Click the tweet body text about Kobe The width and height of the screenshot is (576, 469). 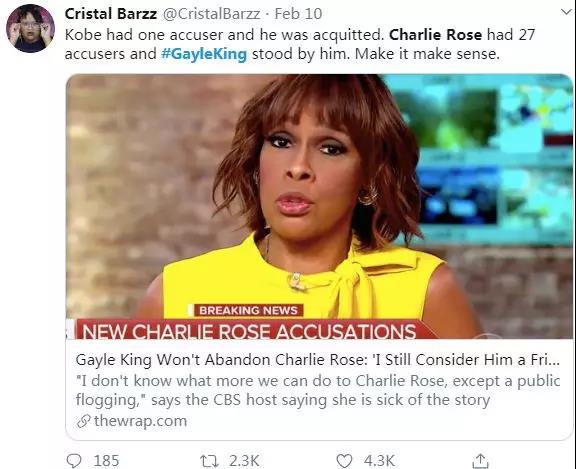point(300,44)
